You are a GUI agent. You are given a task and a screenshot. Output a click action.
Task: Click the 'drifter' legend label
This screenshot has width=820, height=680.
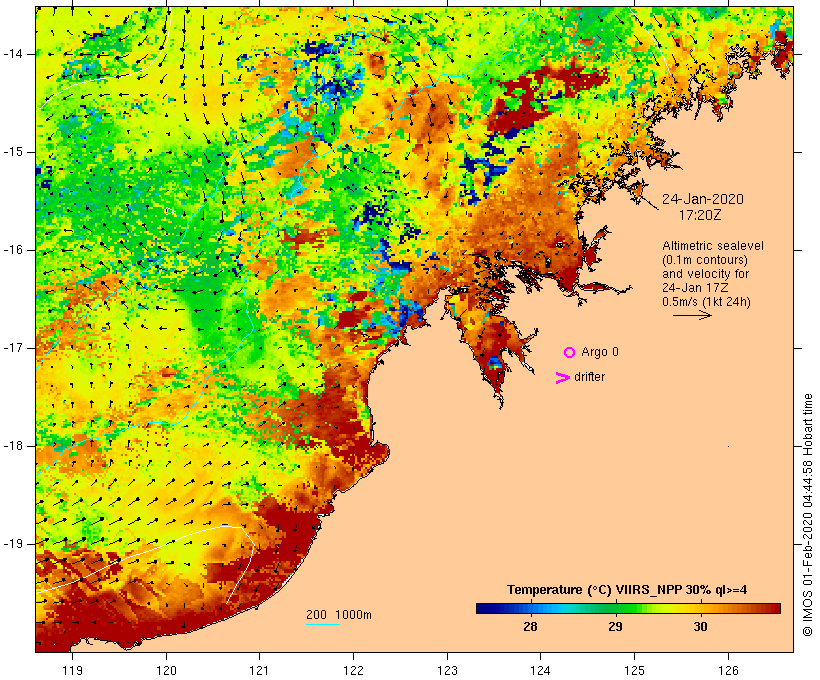pos(589,377)
